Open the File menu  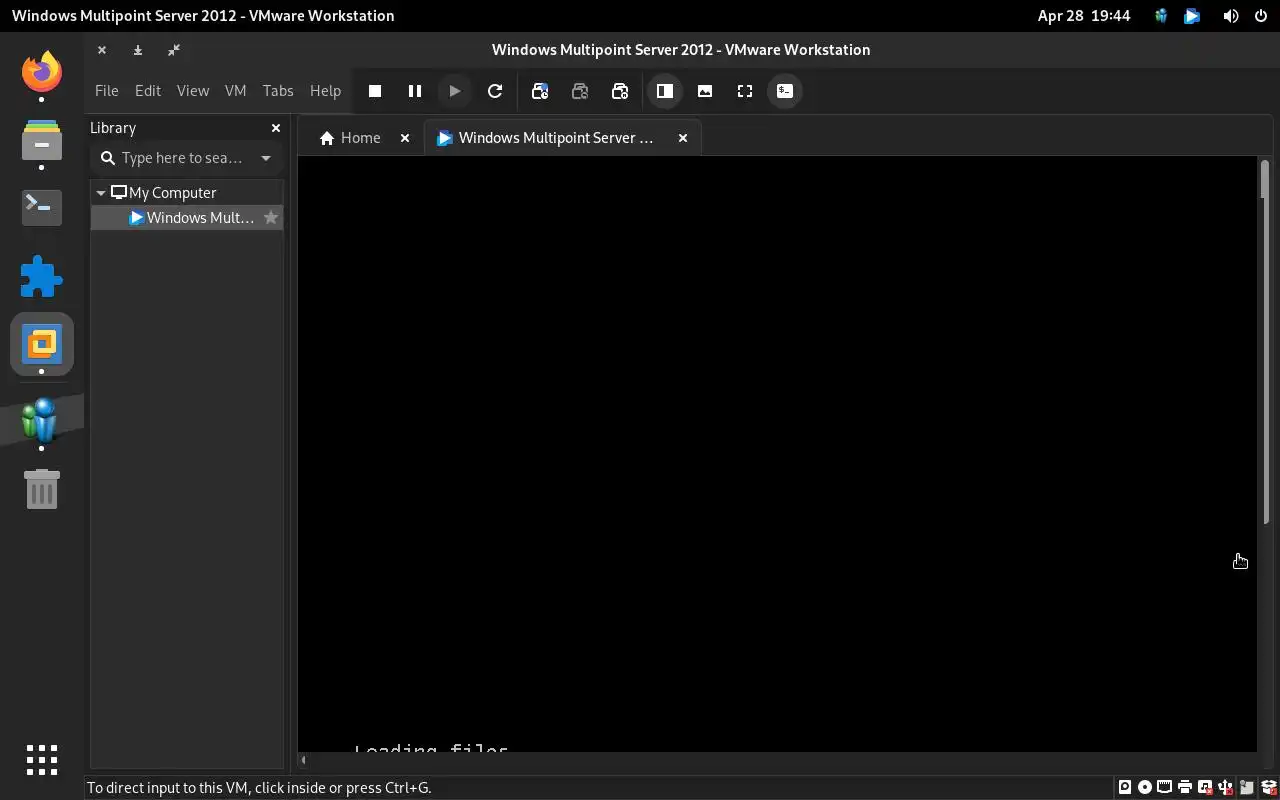tap(106, 90)
